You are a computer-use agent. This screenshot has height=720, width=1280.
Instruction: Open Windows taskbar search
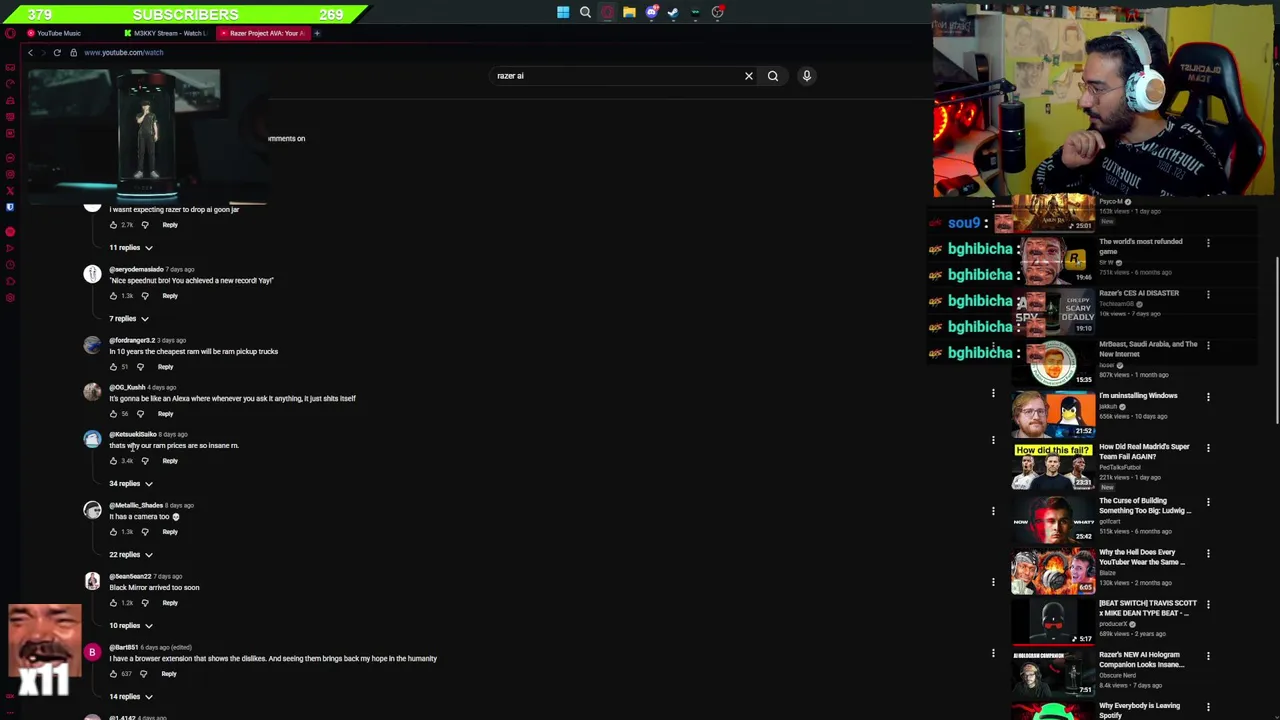[585, 12]
